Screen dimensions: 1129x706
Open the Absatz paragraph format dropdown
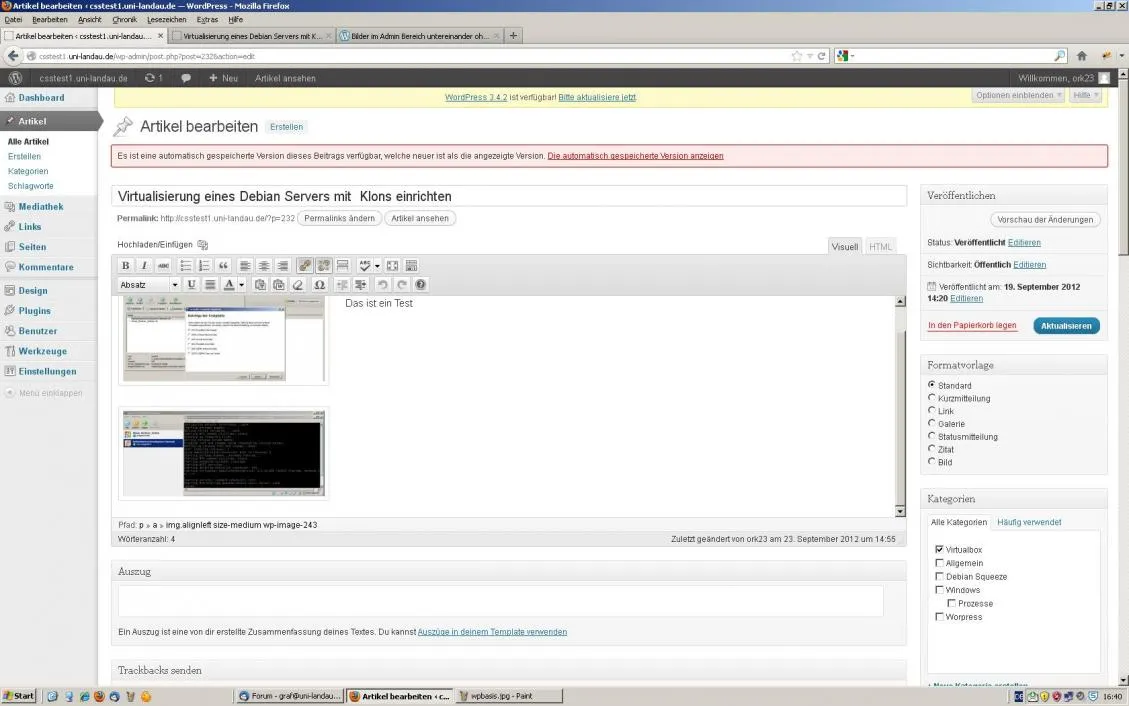coord(148,284)
